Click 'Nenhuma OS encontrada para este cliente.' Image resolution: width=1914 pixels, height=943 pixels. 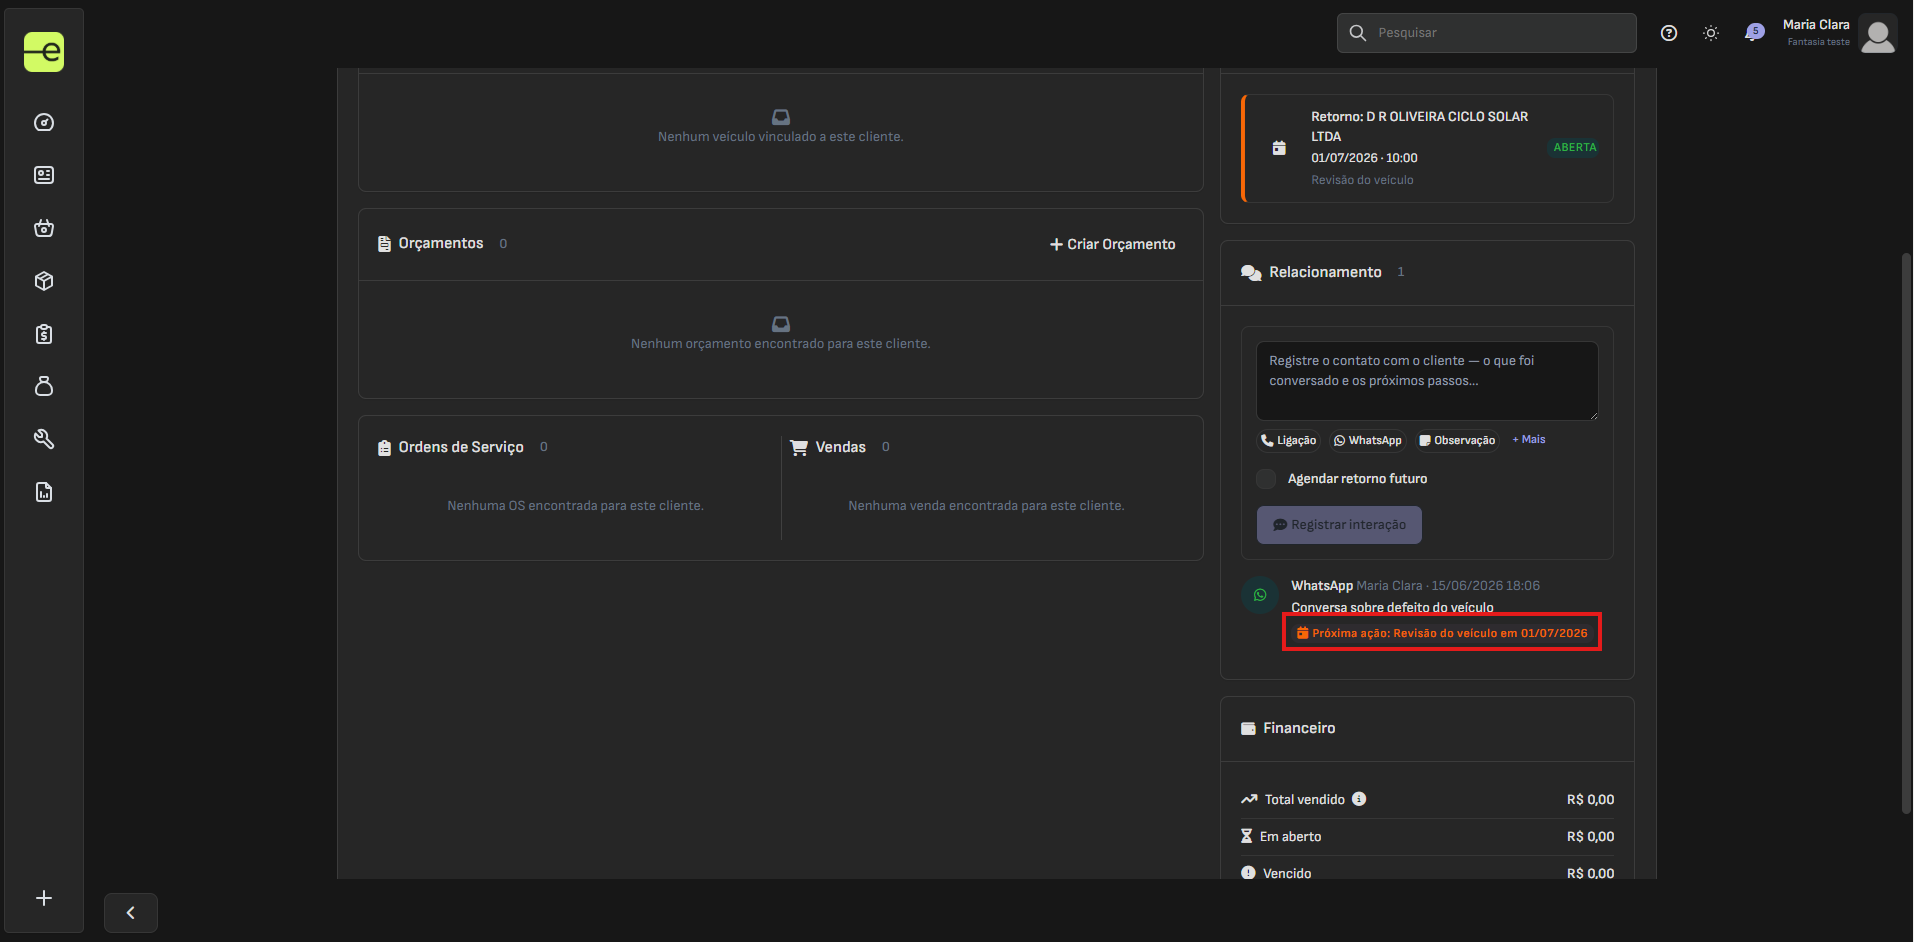tap(575, 506)
